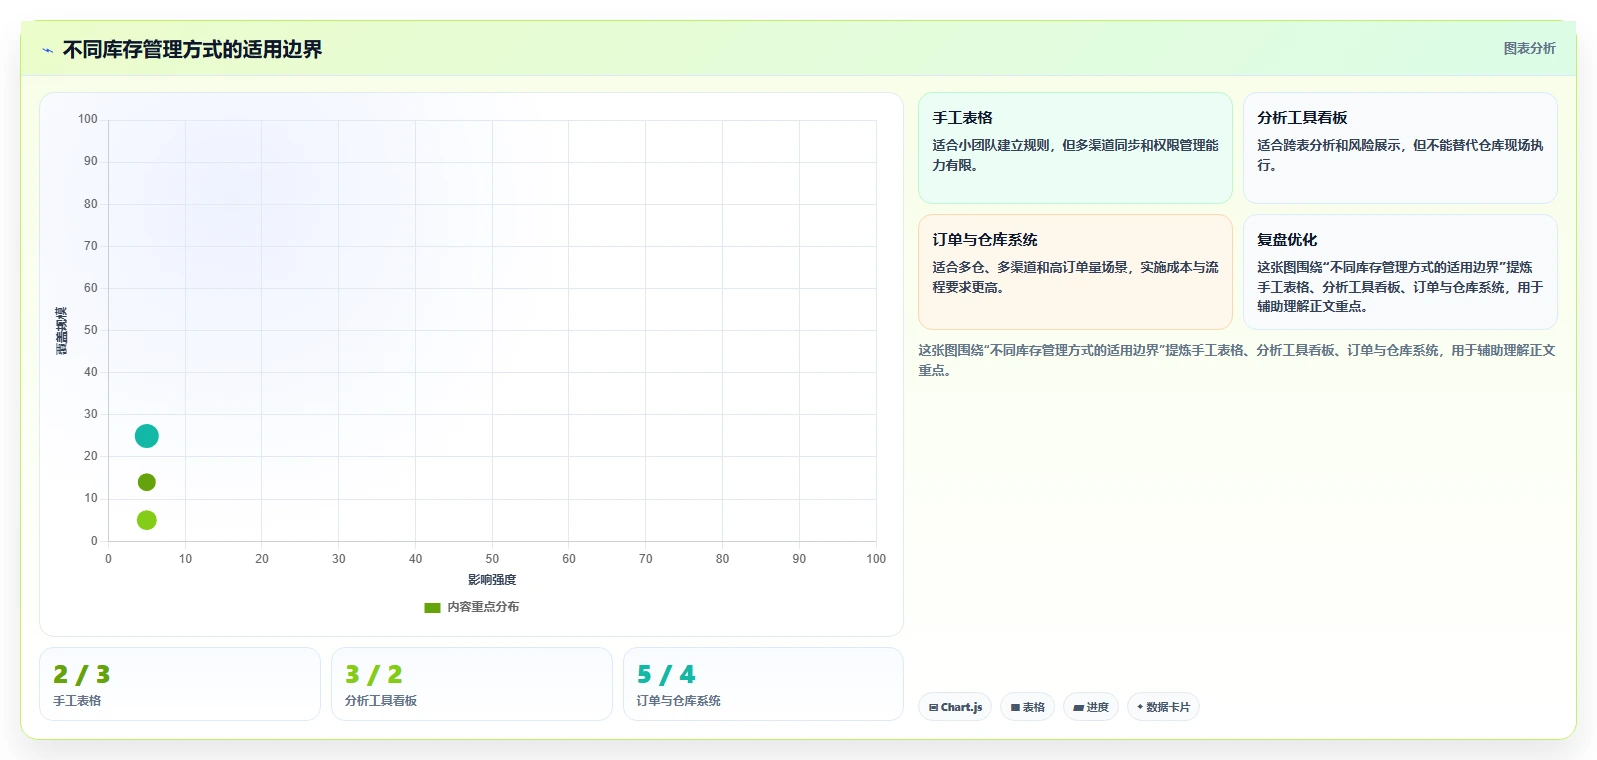This screenshot has height=760, width=1597.
Task: Click the y-axis tick label 100
Action: pyautogui.click(x=88, y=119)
